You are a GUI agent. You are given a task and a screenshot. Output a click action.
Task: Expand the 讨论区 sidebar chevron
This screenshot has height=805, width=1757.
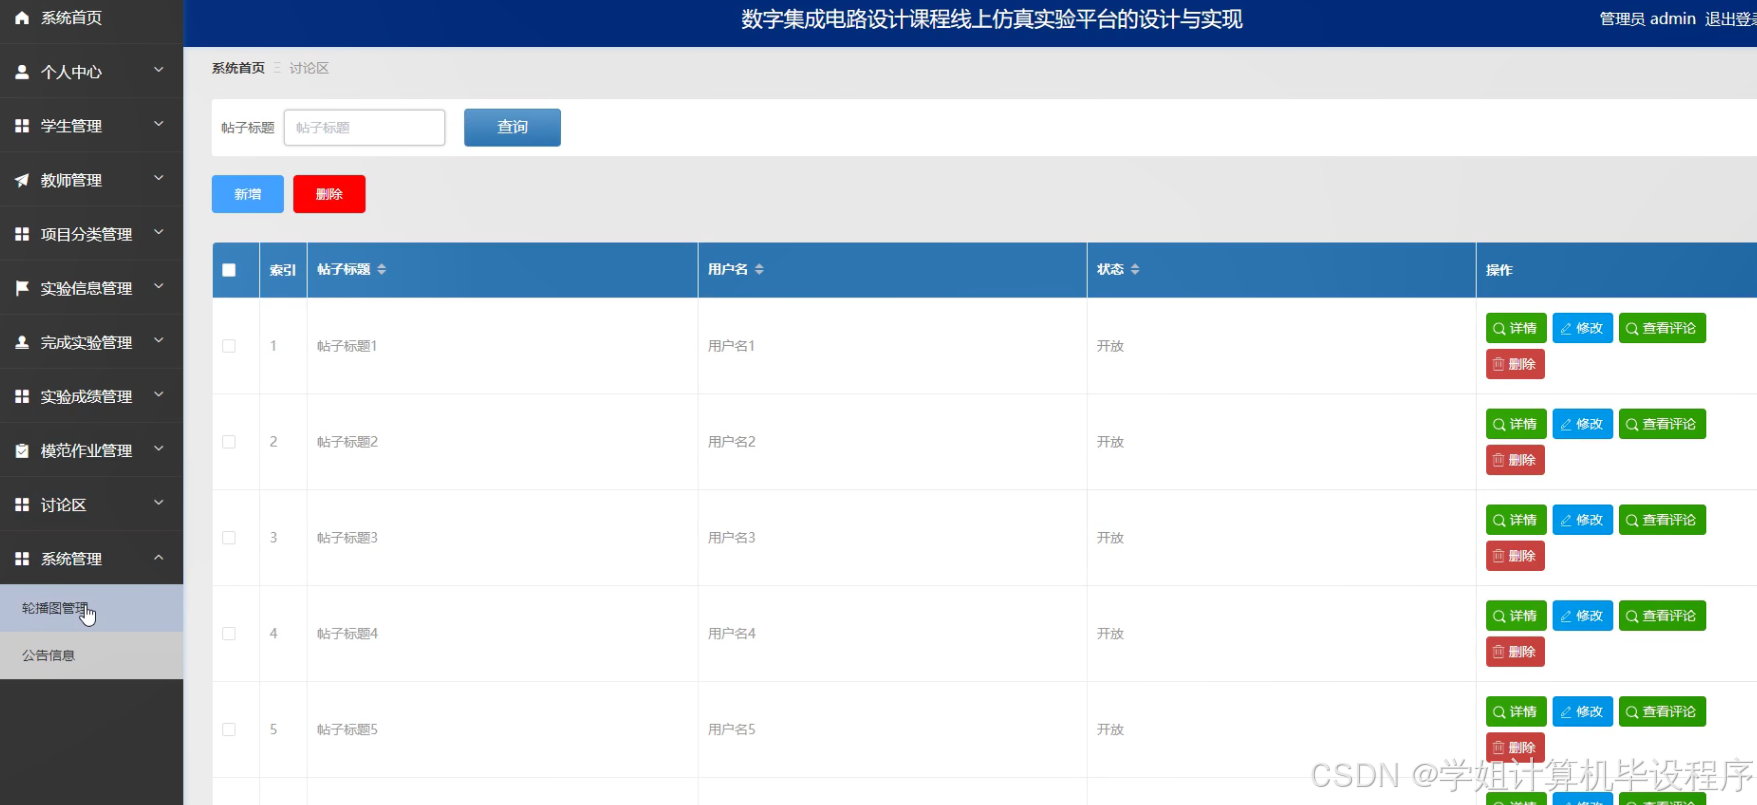coord(158,503)
